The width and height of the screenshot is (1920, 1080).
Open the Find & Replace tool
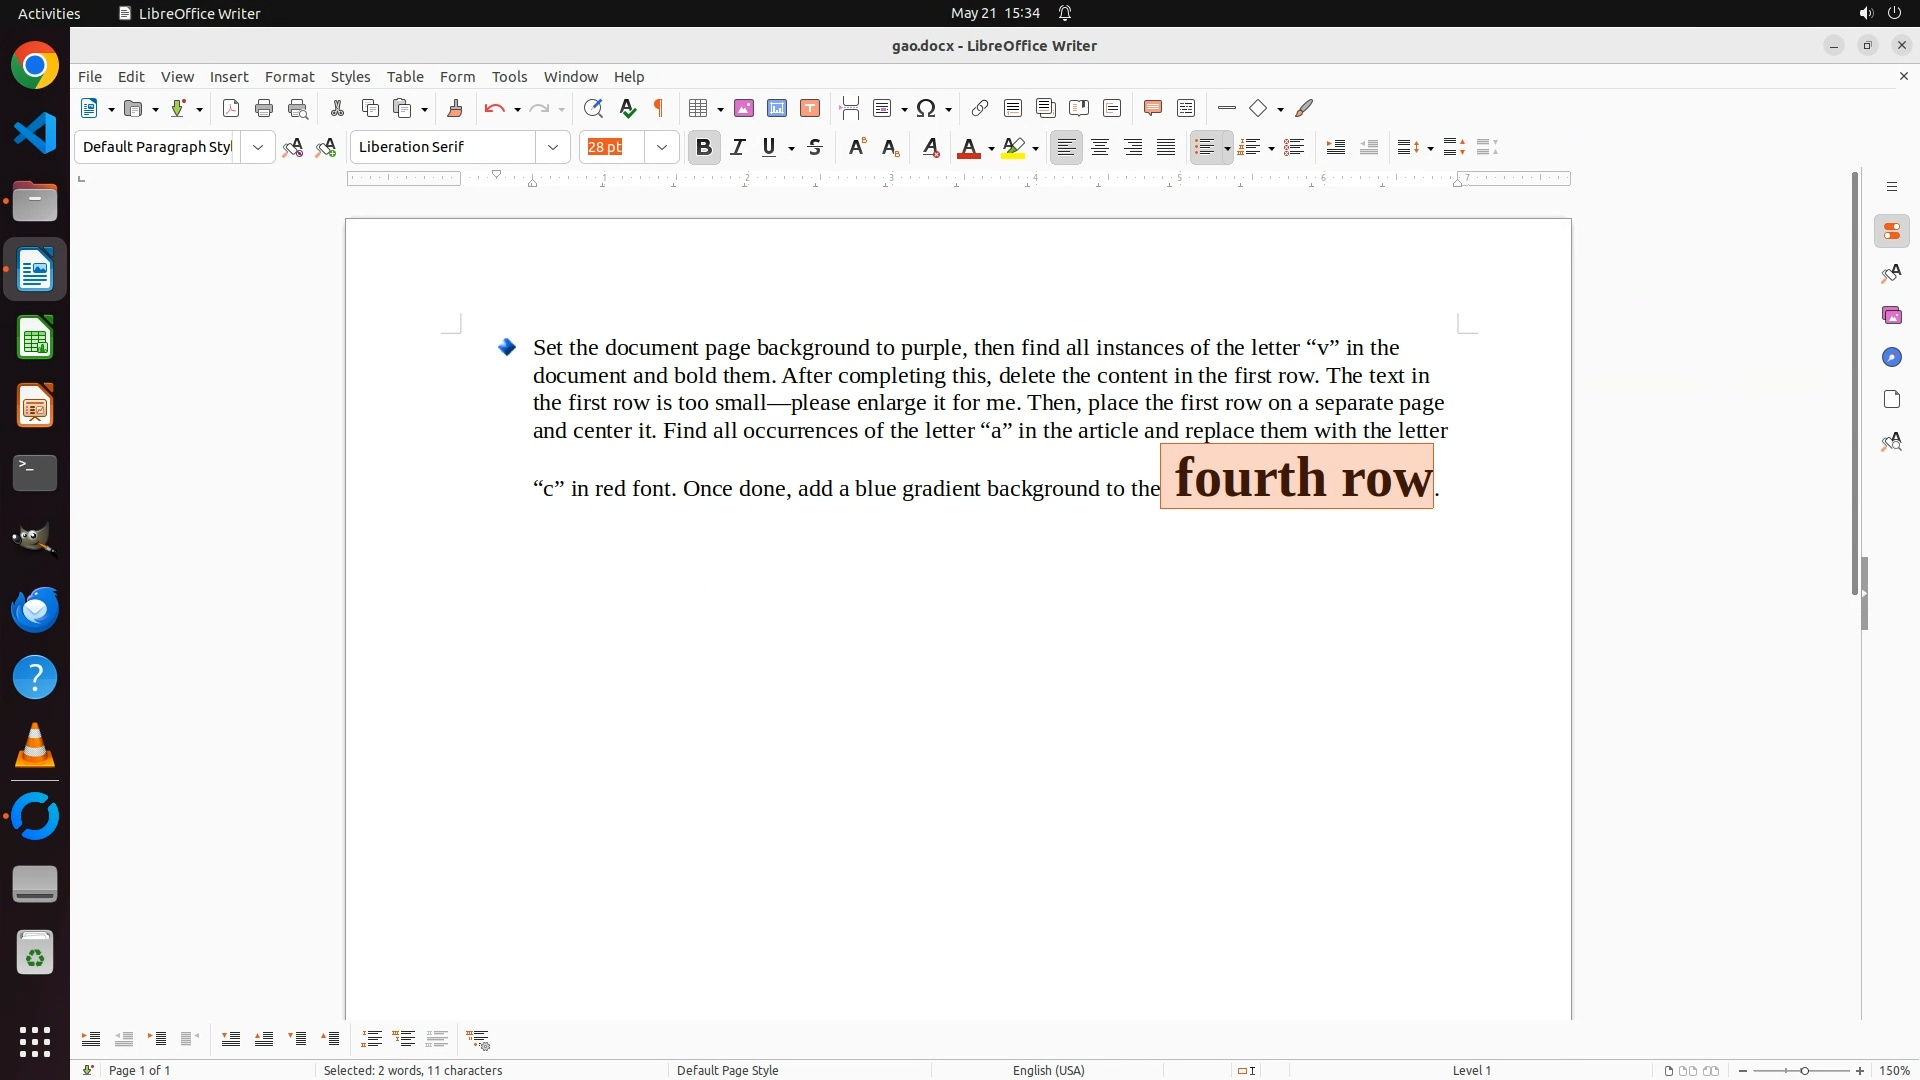(x=593, y=109)
